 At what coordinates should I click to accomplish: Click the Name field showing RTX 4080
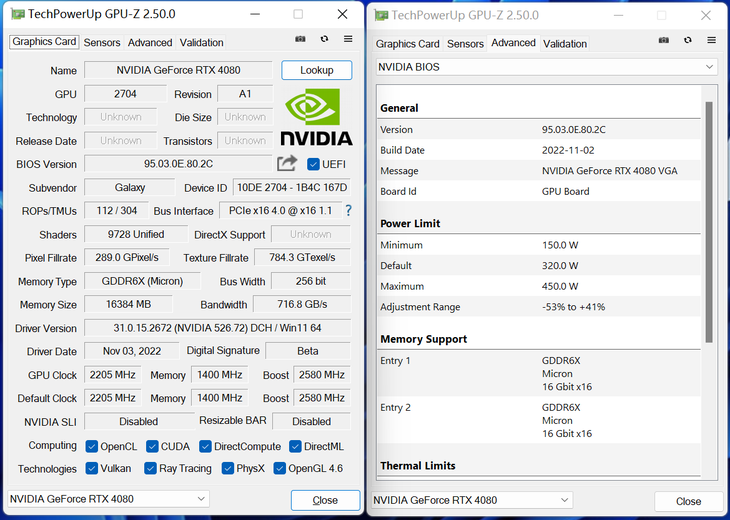[x=178, y=70]
